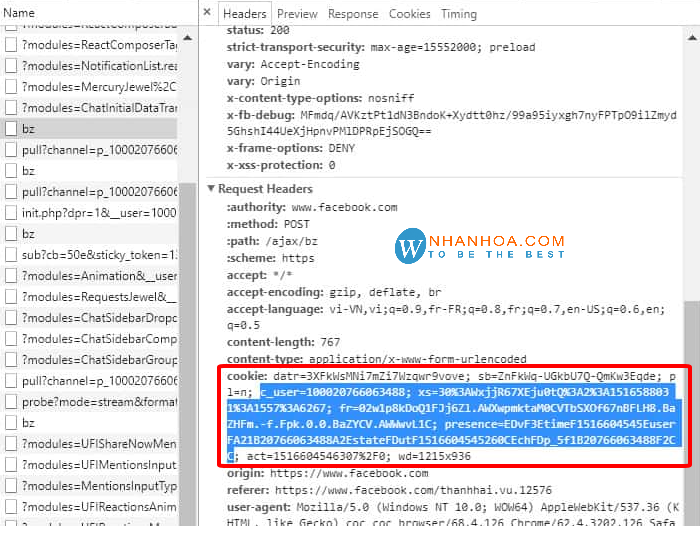Click the Name column header

(x=19, y=12)
